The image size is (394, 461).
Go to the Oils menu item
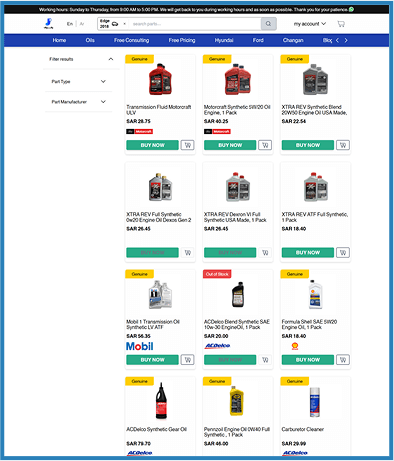pyautogui.click(x=90, y=40)
